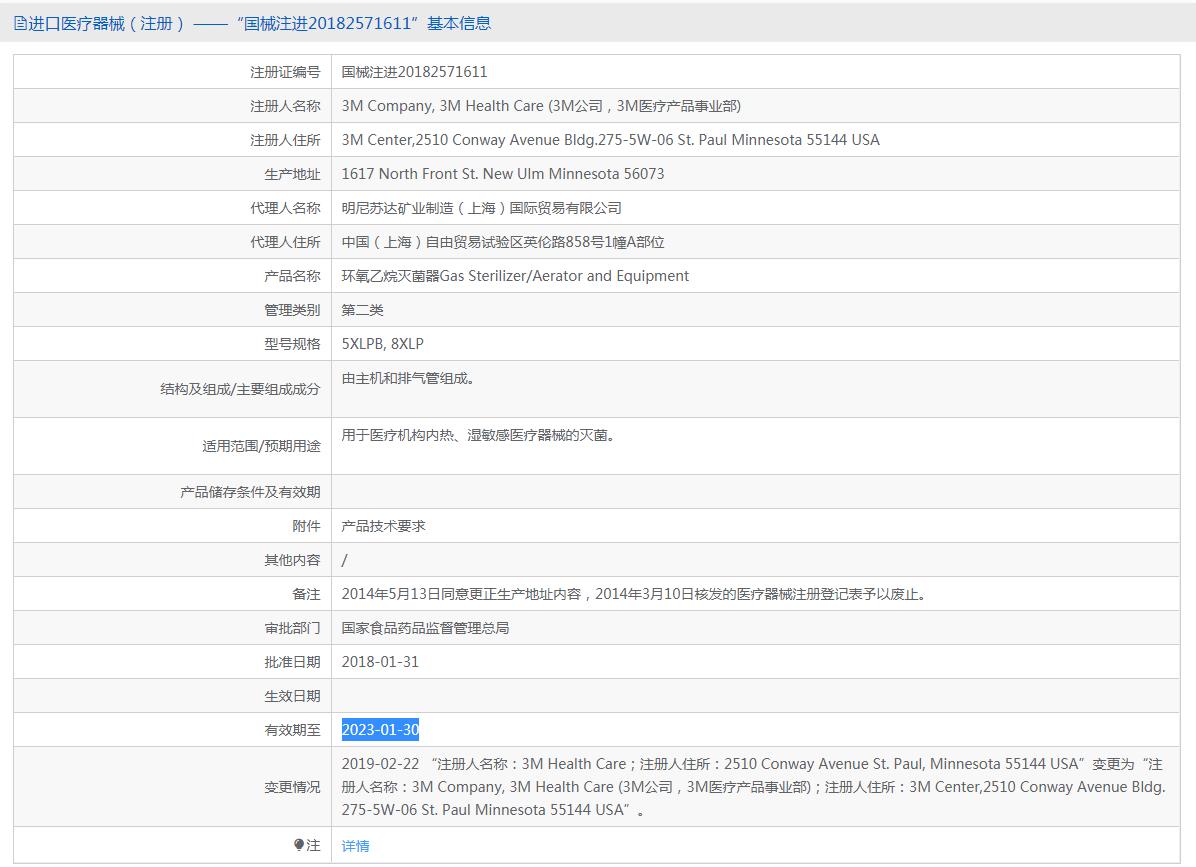Click the document icon in the header
1196x867 pixels.
(20, 24)
